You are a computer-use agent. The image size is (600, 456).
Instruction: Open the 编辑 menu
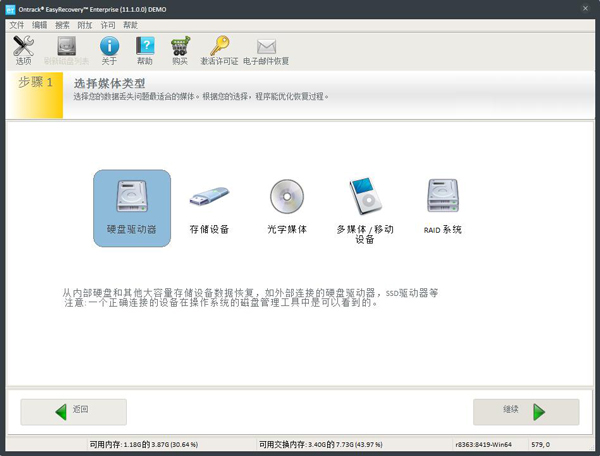(x=39, y=25)
